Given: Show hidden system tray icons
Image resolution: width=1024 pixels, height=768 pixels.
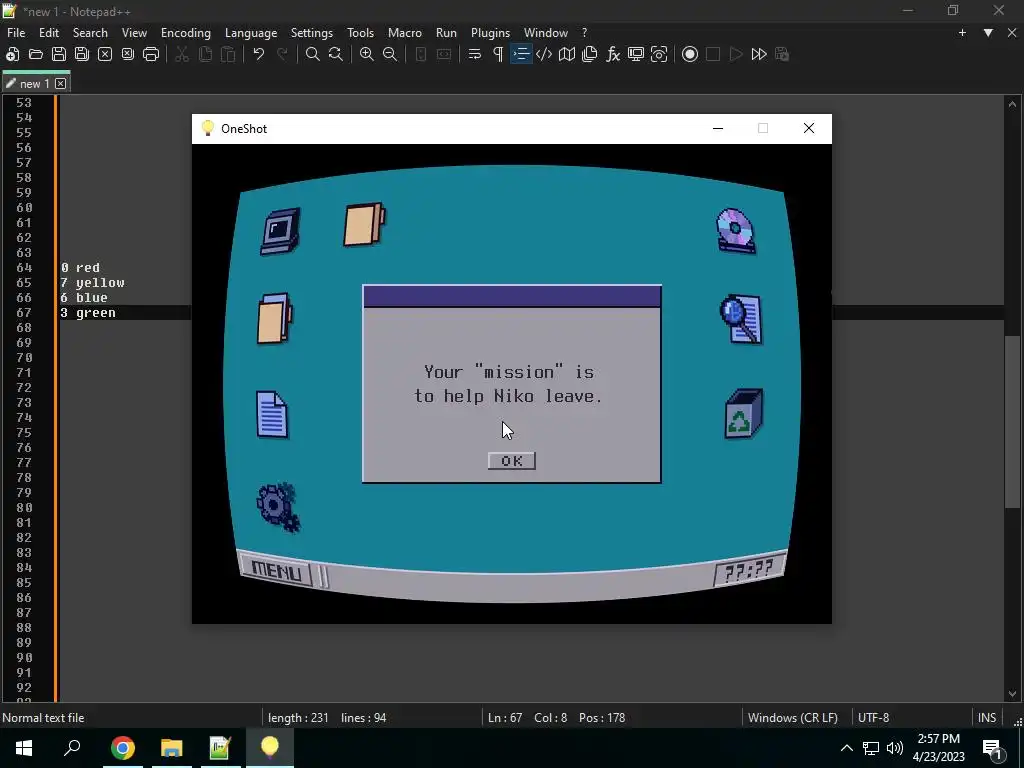Looking at the screenshot, I should tap(846, 748).
